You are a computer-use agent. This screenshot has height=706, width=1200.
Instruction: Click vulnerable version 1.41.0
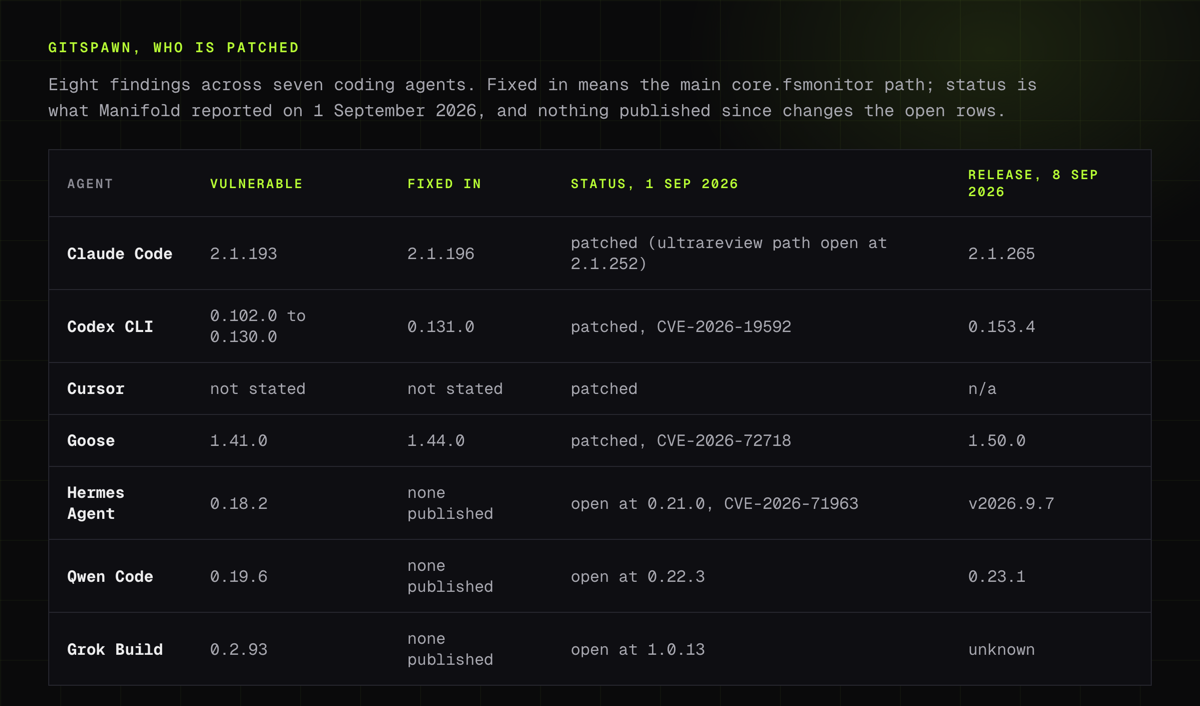tap(238, 441)
